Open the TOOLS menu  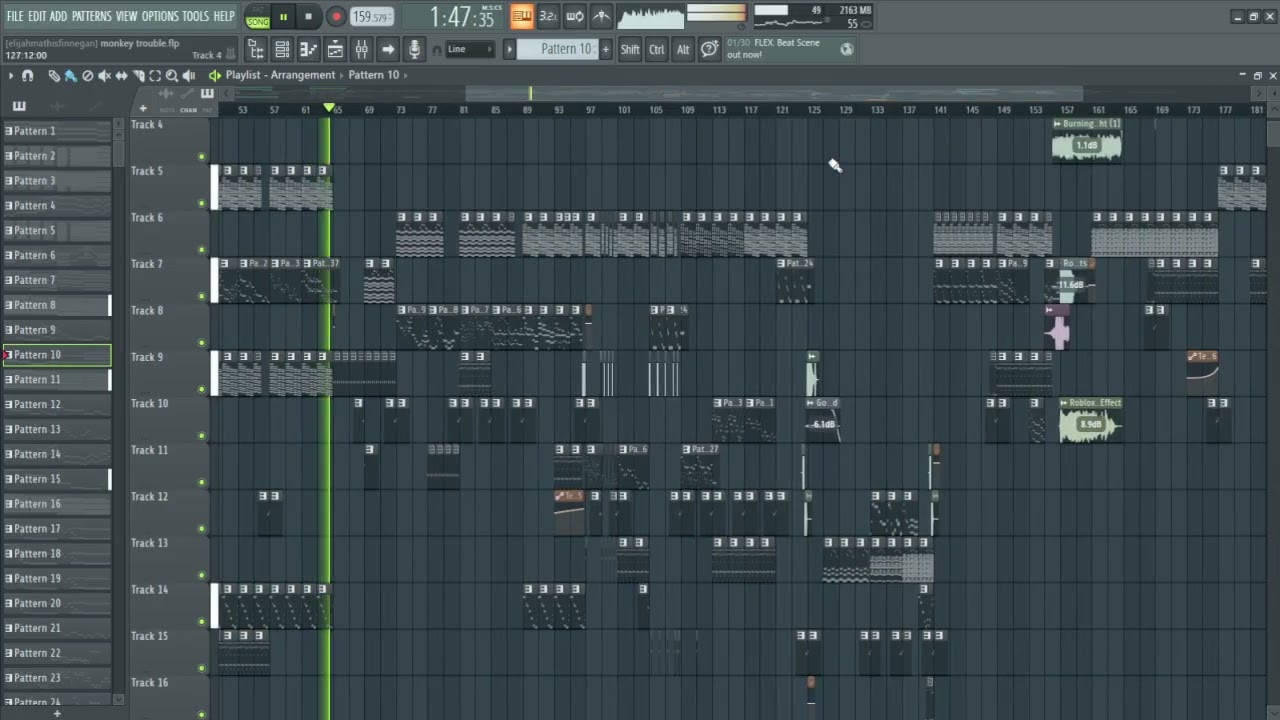coord(196,16)
